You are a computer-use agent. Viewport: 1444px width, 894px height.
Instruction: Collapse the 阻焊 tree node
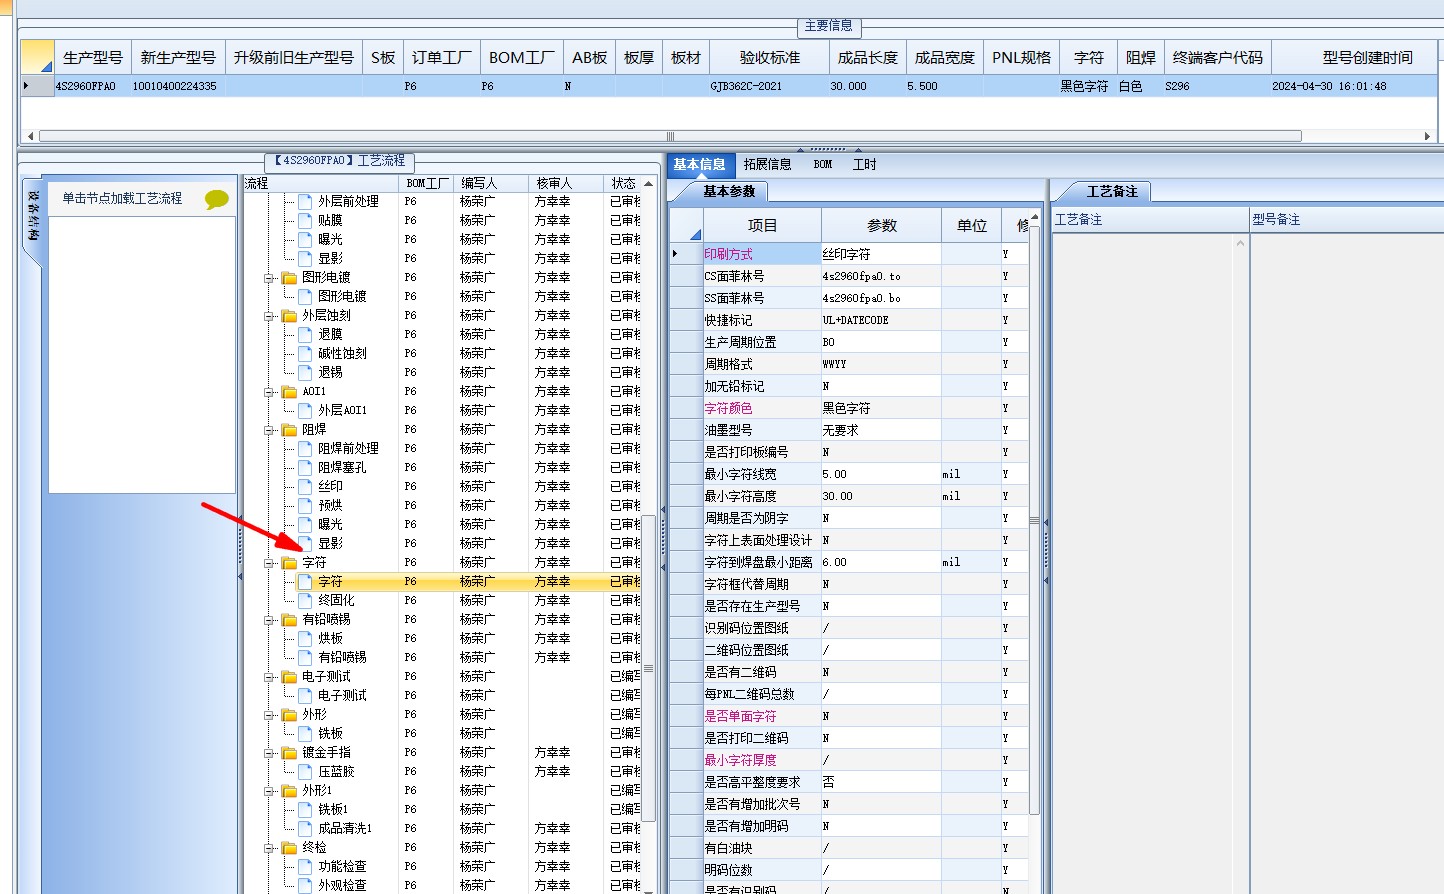269,430
